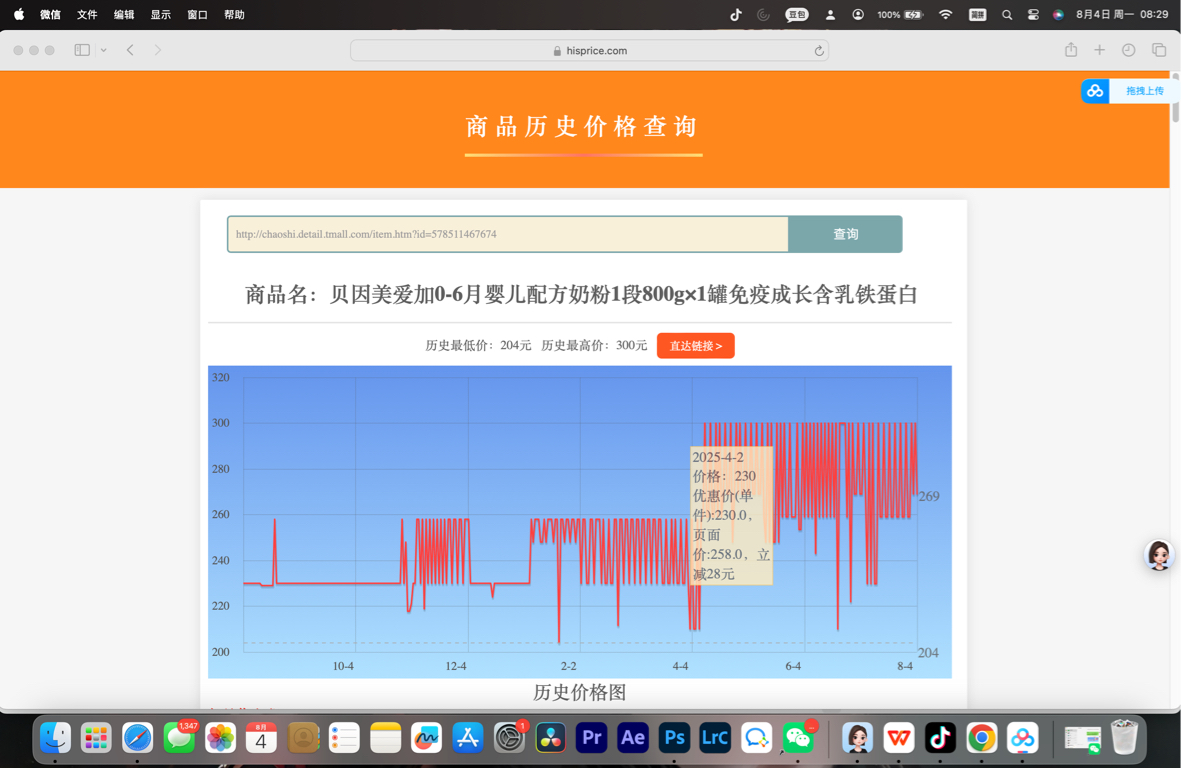The image size is (1181, 768).
Task: Open a new tab with the plus icon
Action: [x=1100, y=50]
